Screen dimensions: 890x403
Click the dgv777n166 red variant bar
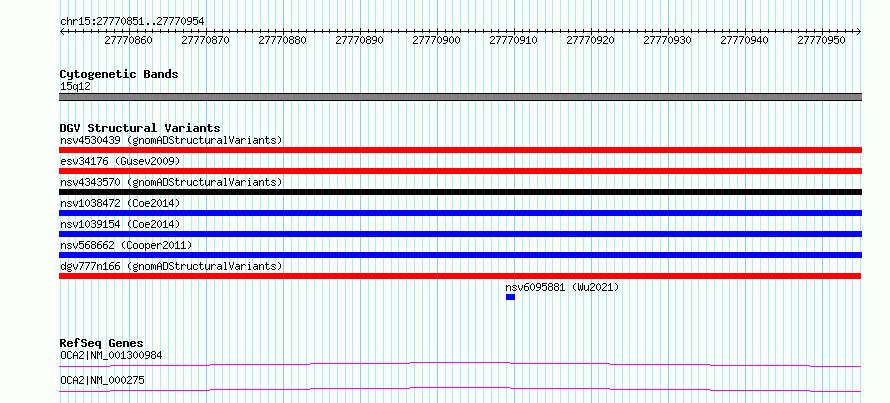(460, 276)
